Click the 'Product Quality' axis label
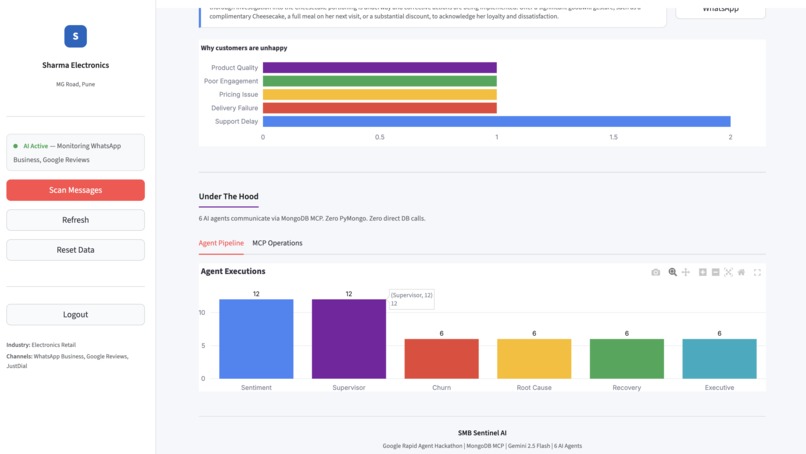Screen dimensions: 806x454 [x=234, y=67]
